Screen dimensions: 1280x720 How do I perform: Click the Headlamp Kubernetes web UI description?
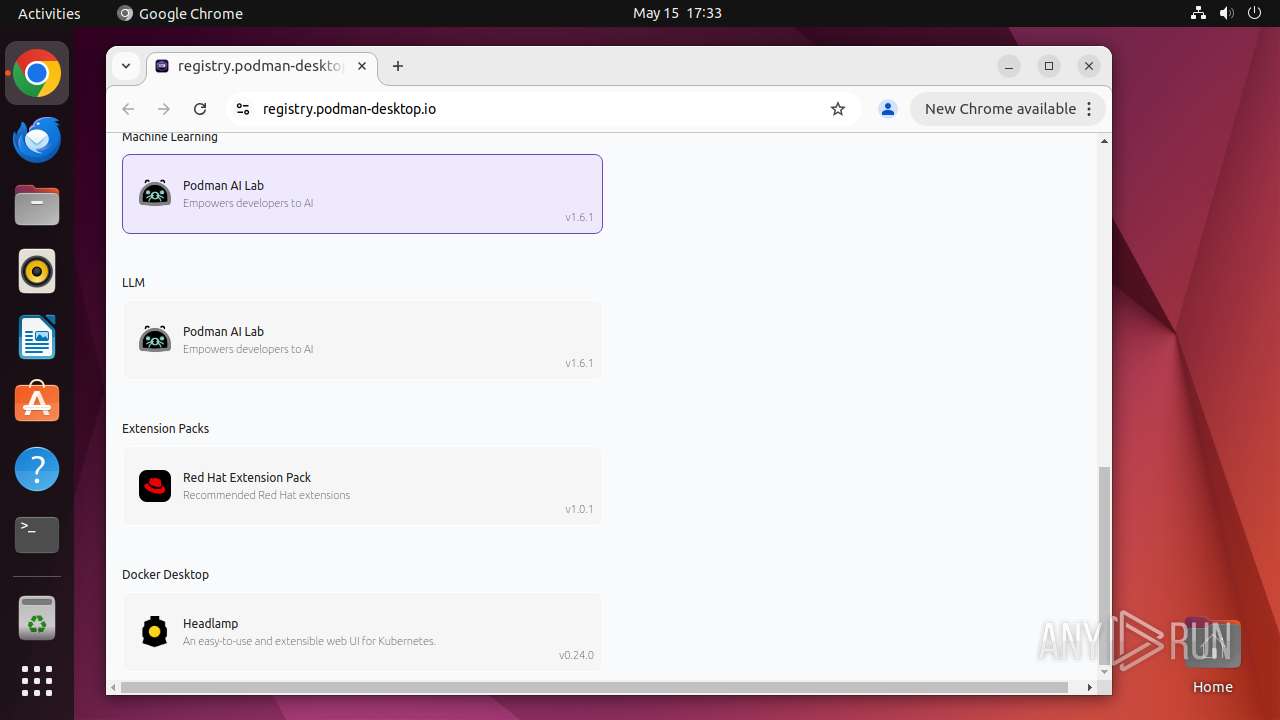[x=309, y=641]
